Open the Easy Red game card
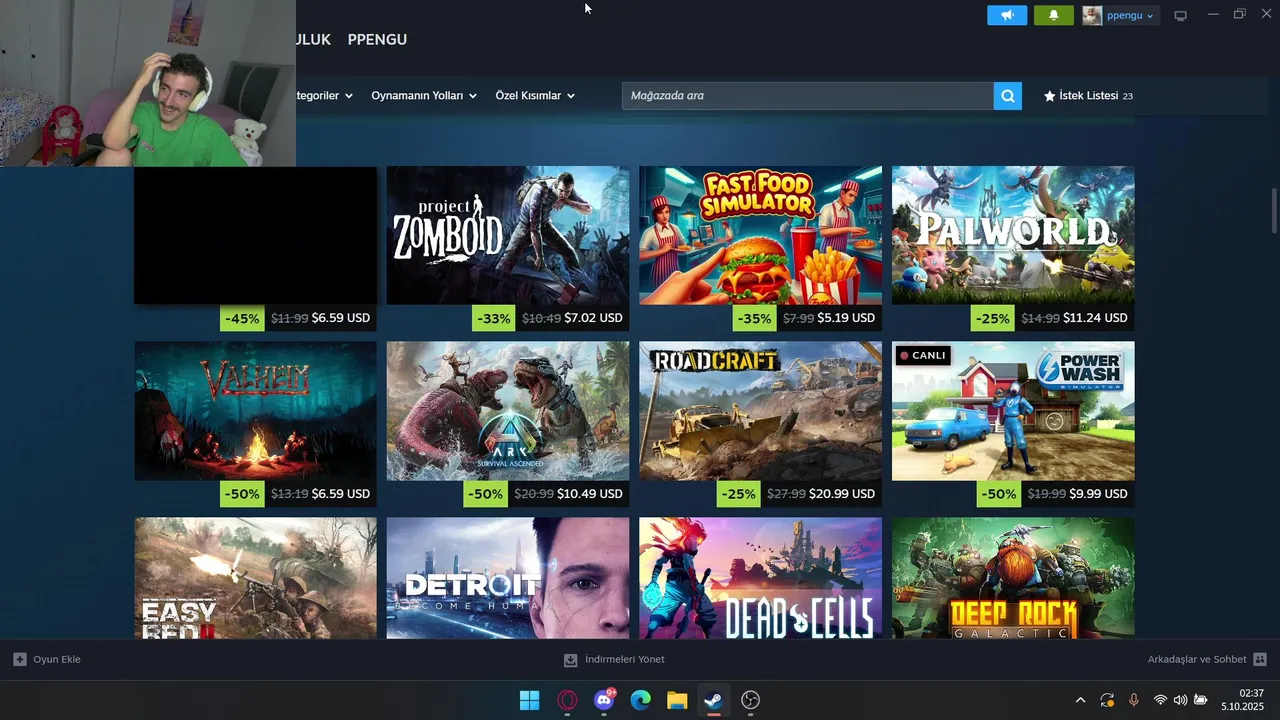The image size is (1280, 720). (256, 578)
